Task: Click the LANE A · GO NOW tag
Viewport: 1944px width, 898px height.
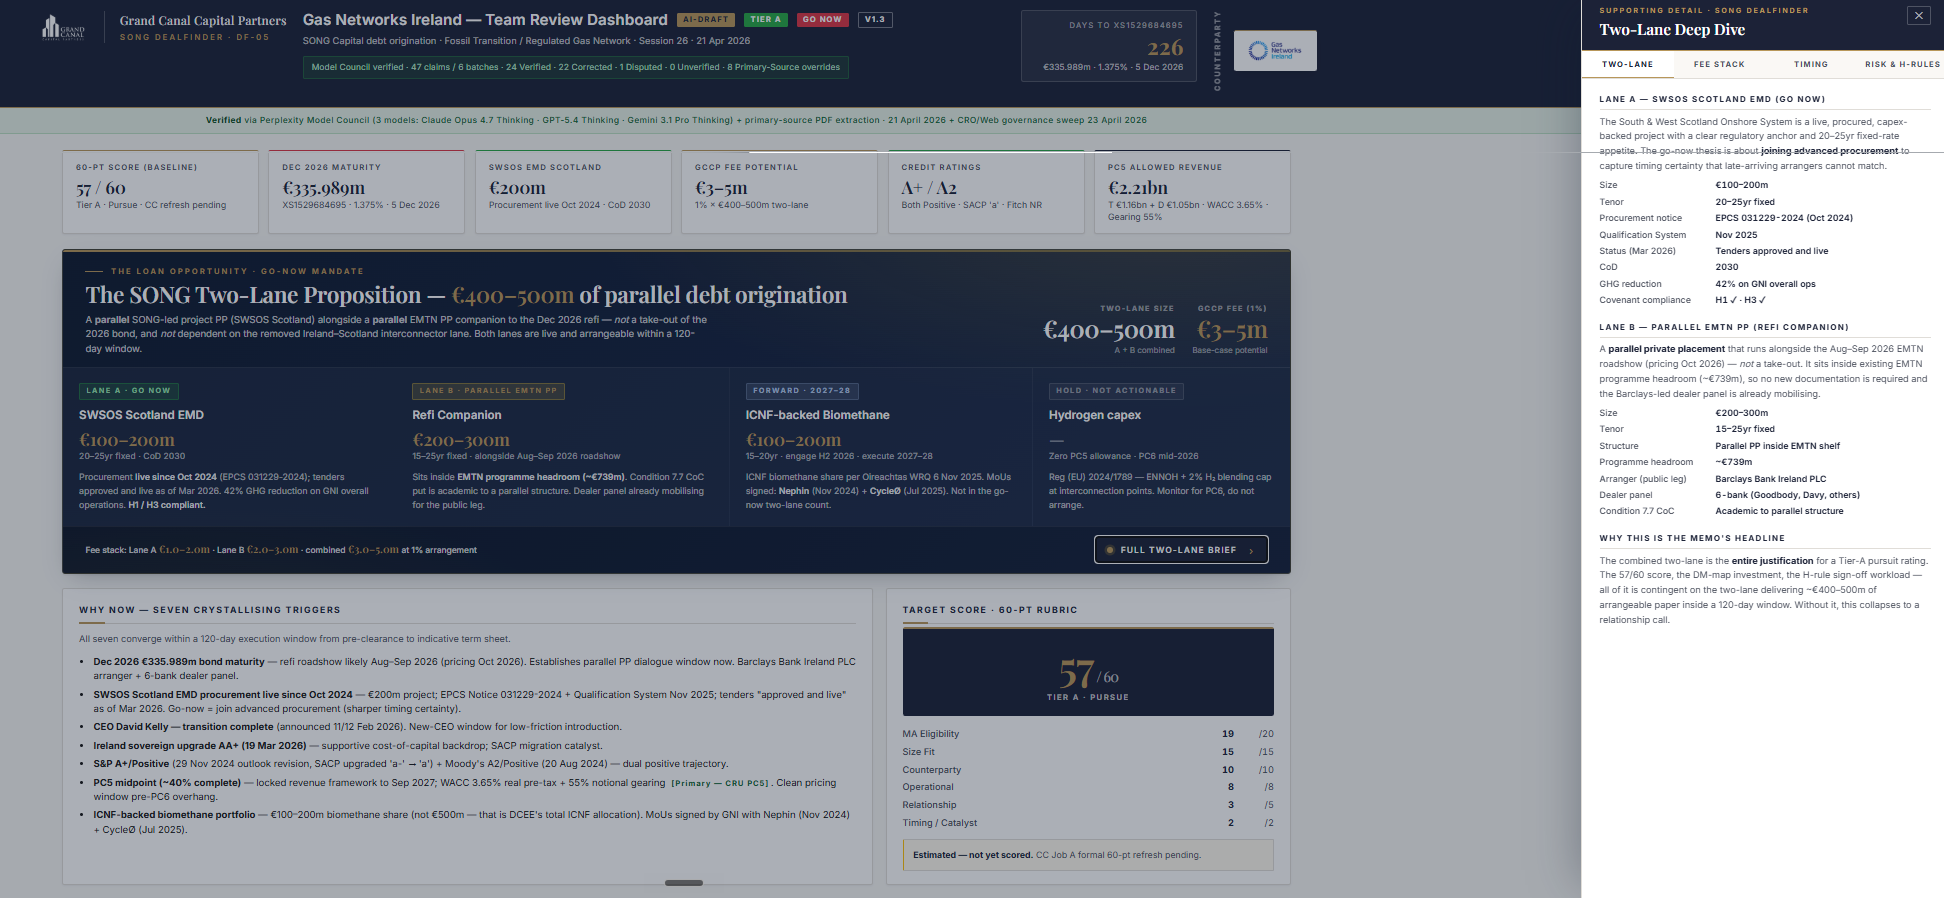Action: pyautogui.click(x=129, y=391)
